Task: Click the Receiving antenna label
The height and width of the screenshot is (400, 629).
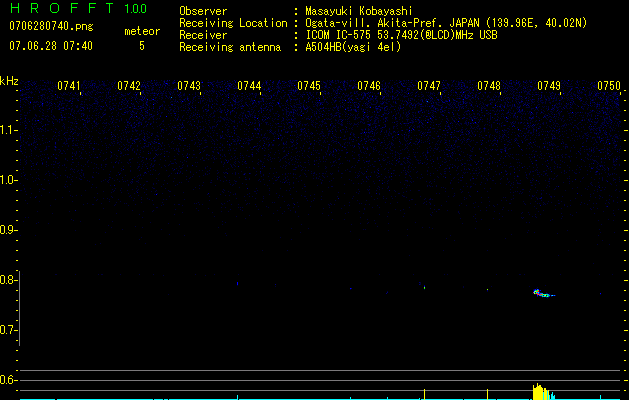Action: pyautogui.click(x=230, y=47)
